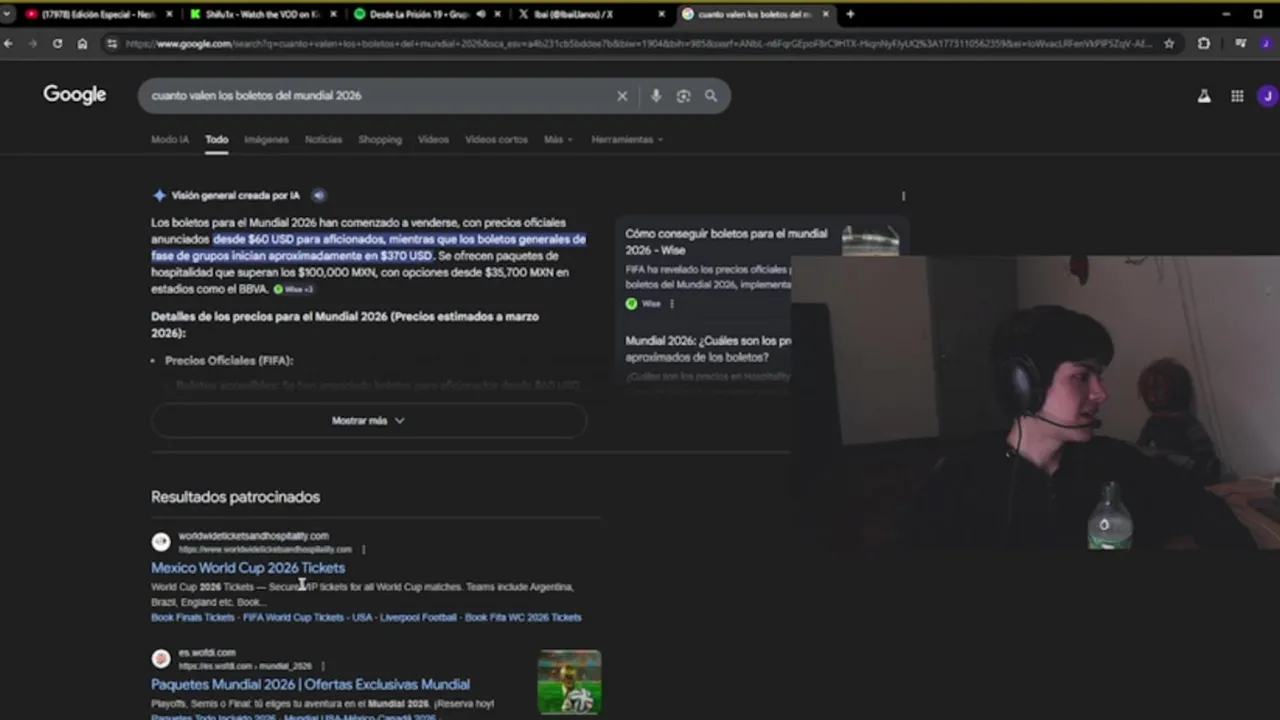Select the Todo search tab
The height and width of the screenshot is (720, 1280).
217,140
